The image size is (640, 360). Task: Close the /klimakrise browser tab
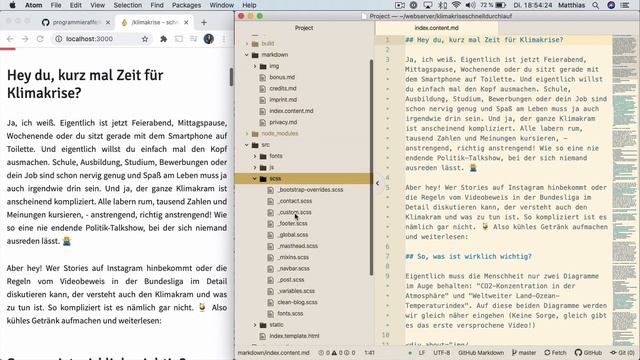pos(186,22)
